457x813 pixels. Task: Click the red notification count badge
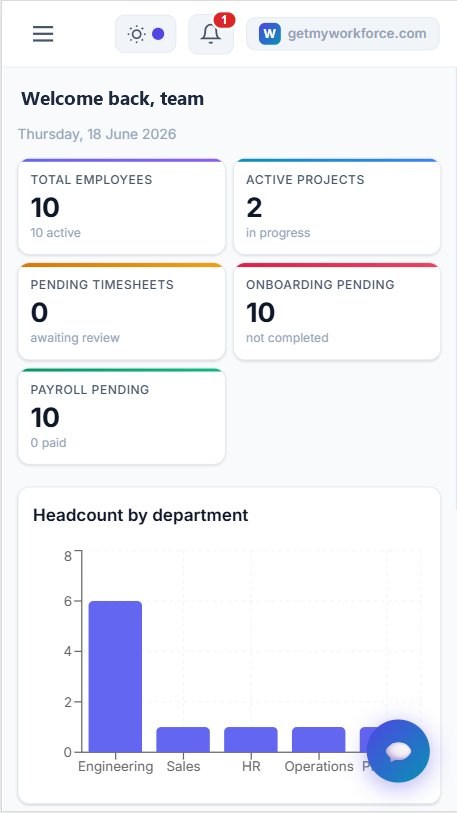224,20
